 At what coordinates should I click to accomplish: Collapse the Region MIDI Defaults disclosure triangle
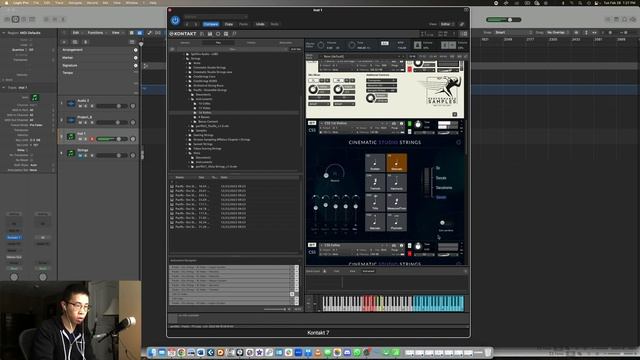pyautogui.click(x=4, y=33)
